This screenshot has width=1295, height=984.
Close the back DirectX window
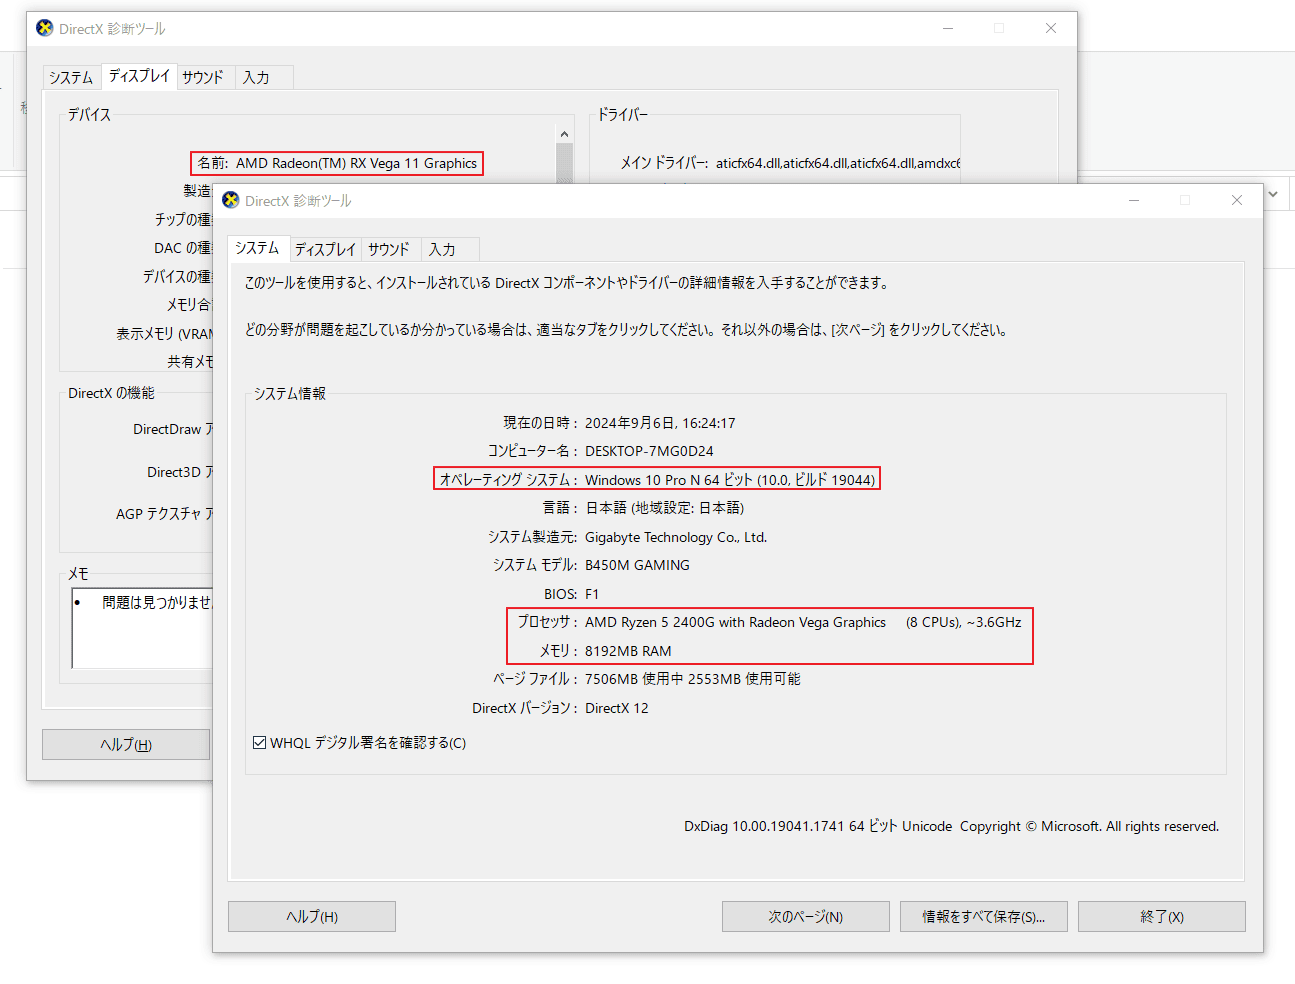(1051, 28)
